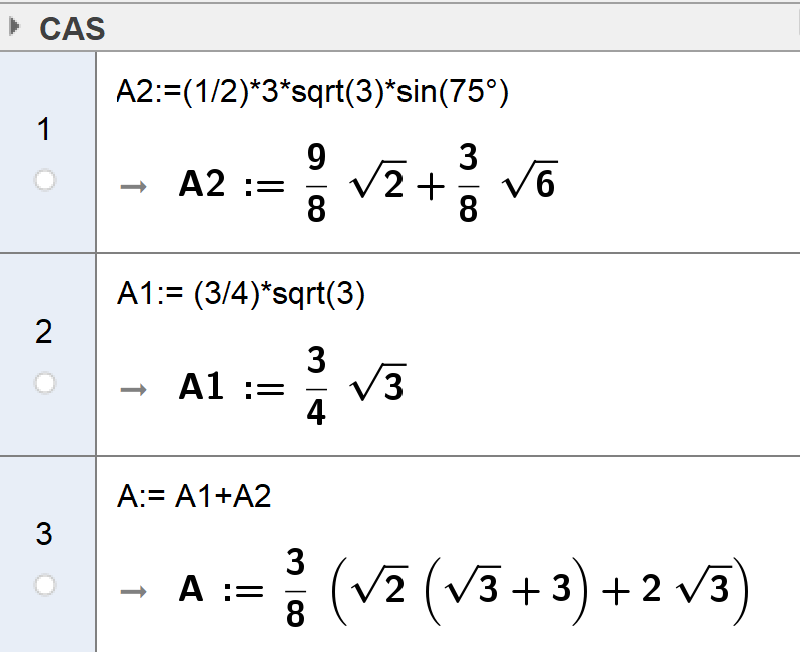800x652 pixels.
Task: Select row 1 by its number header
Action: [x=43, y=129]
